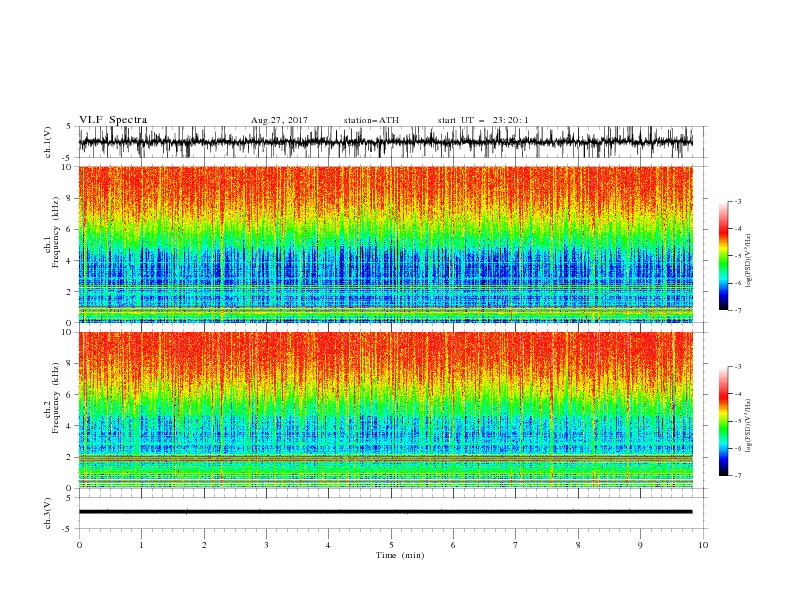This screenshot has height=612, width=792.
Task: Click inside the ch.1 spectrogram panel
Action: 385,244
